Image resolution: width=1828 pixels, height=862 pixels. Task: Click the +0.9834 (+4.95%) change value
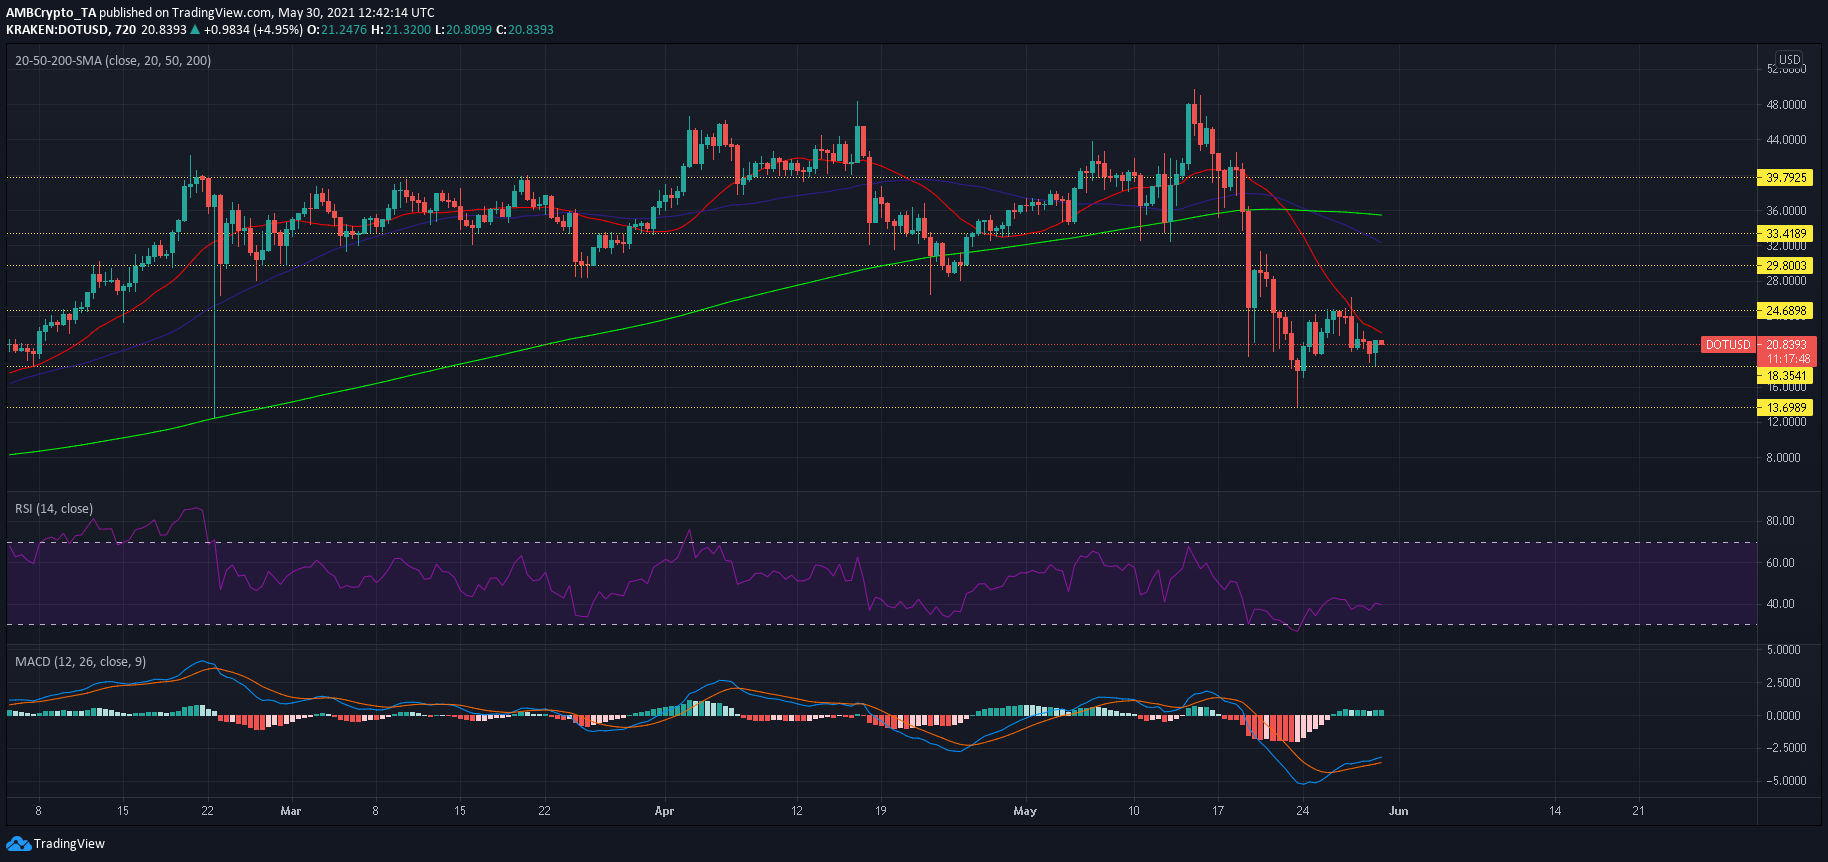click(254, 29)
